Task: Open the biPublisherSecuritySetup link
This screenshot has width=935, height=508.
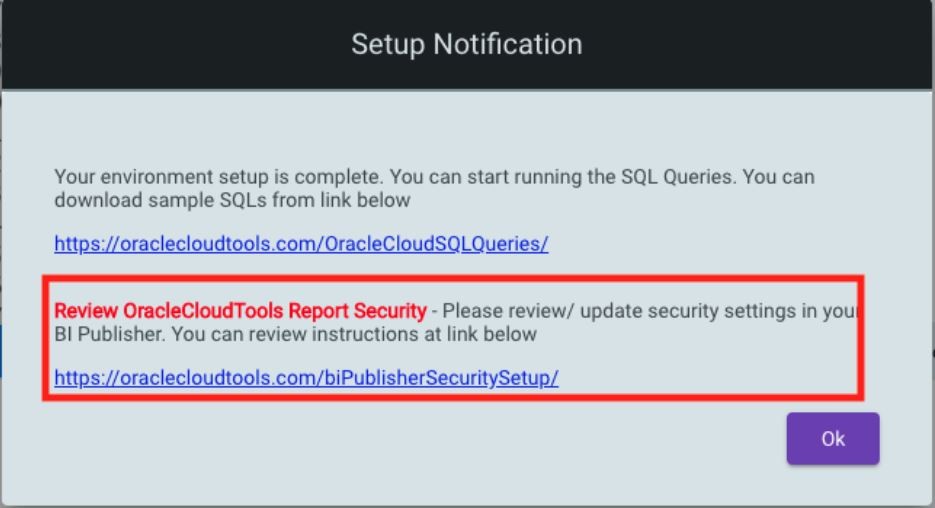Action: [x=306, y=378]
